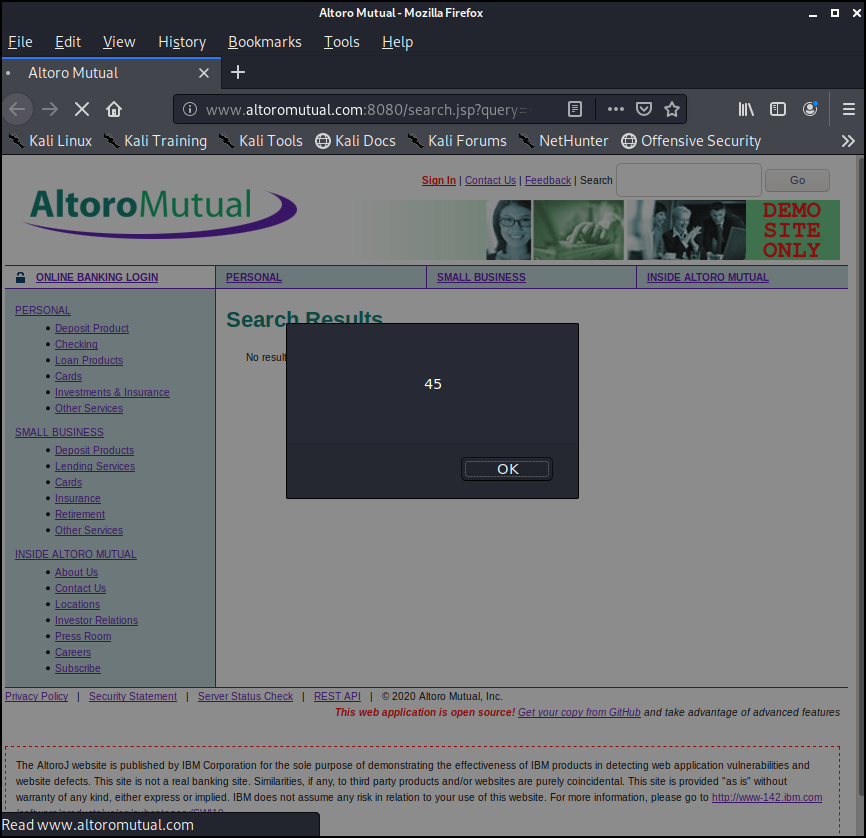Stop page loading with X button

click(82, 109)
